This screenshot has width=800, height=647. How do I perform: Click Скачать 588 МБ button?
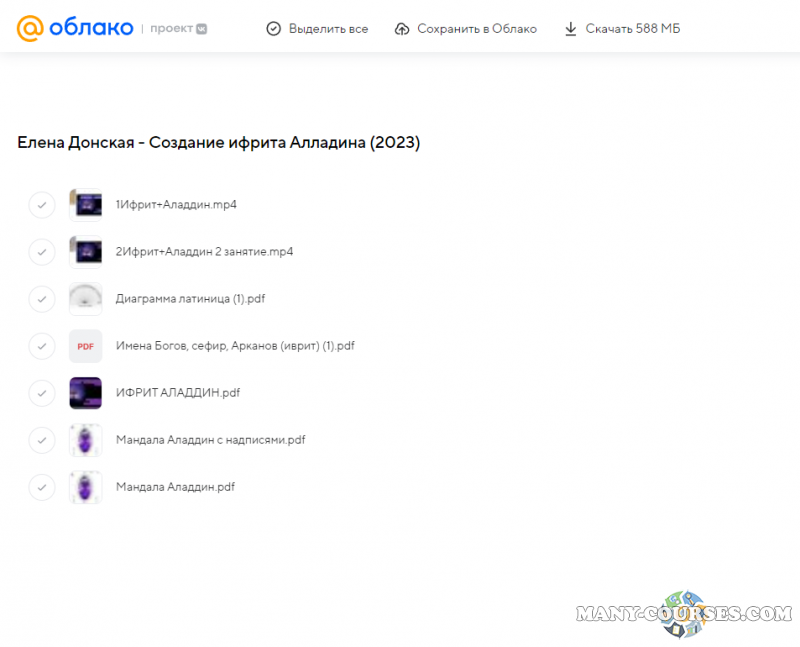tap(621, 29)
